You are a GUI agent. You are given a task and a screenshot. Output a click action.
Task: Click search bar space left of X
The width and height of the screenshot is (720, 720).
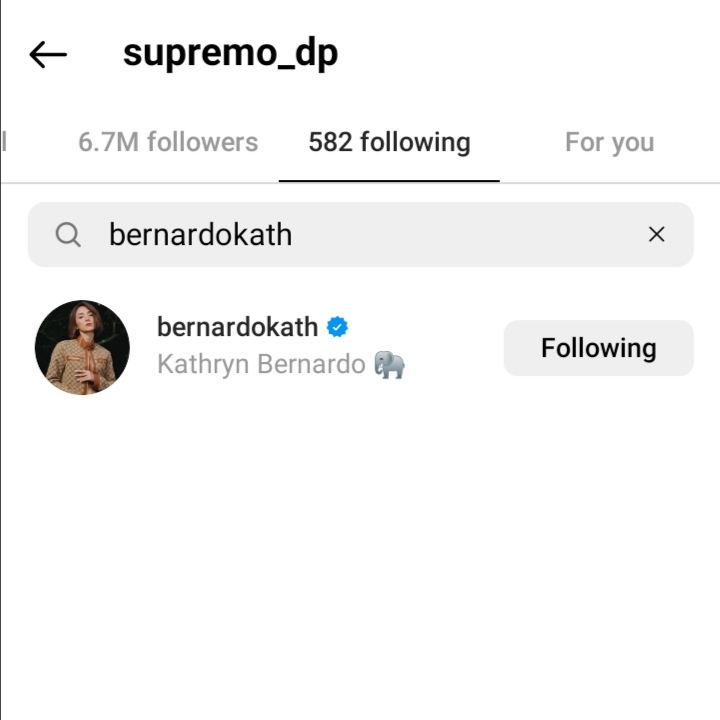[x=500, y=235]
